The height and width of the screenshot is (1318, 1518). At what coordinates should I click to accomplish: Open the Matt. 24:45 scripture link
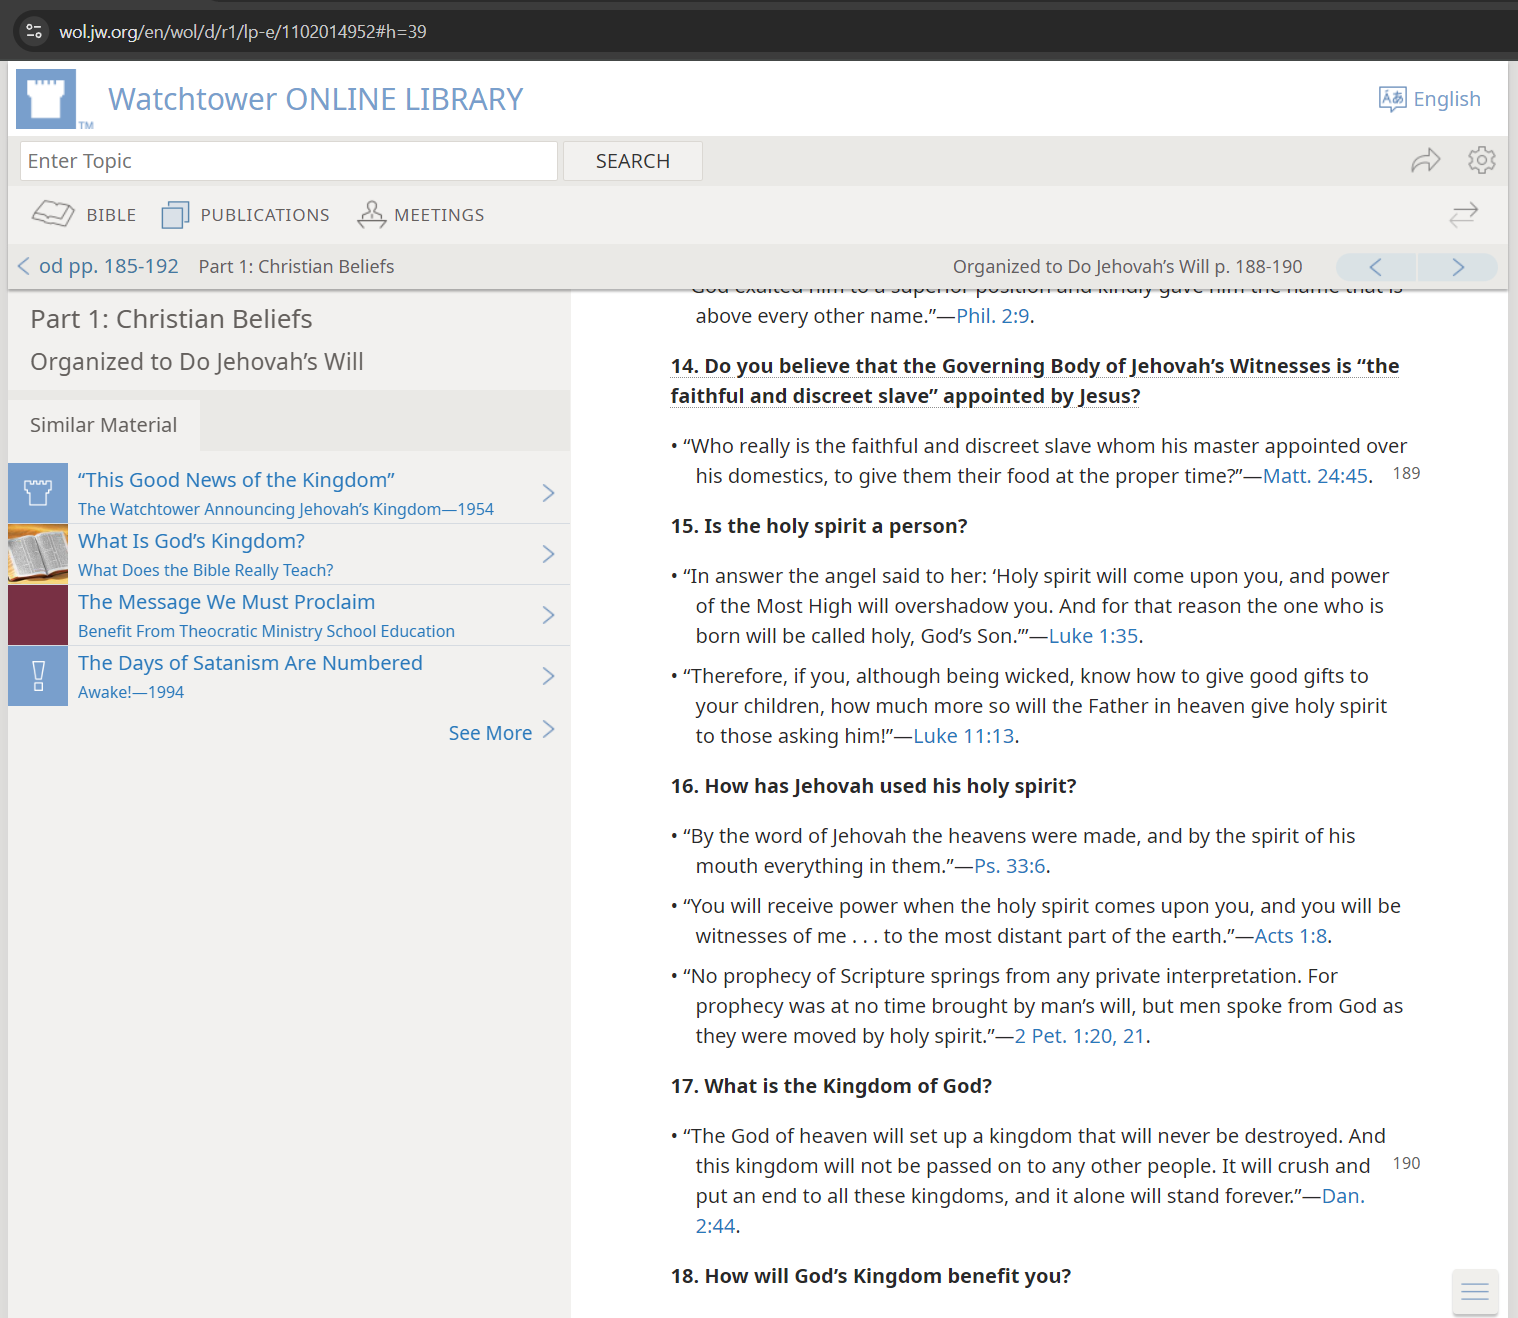[x=1314, y=476]
